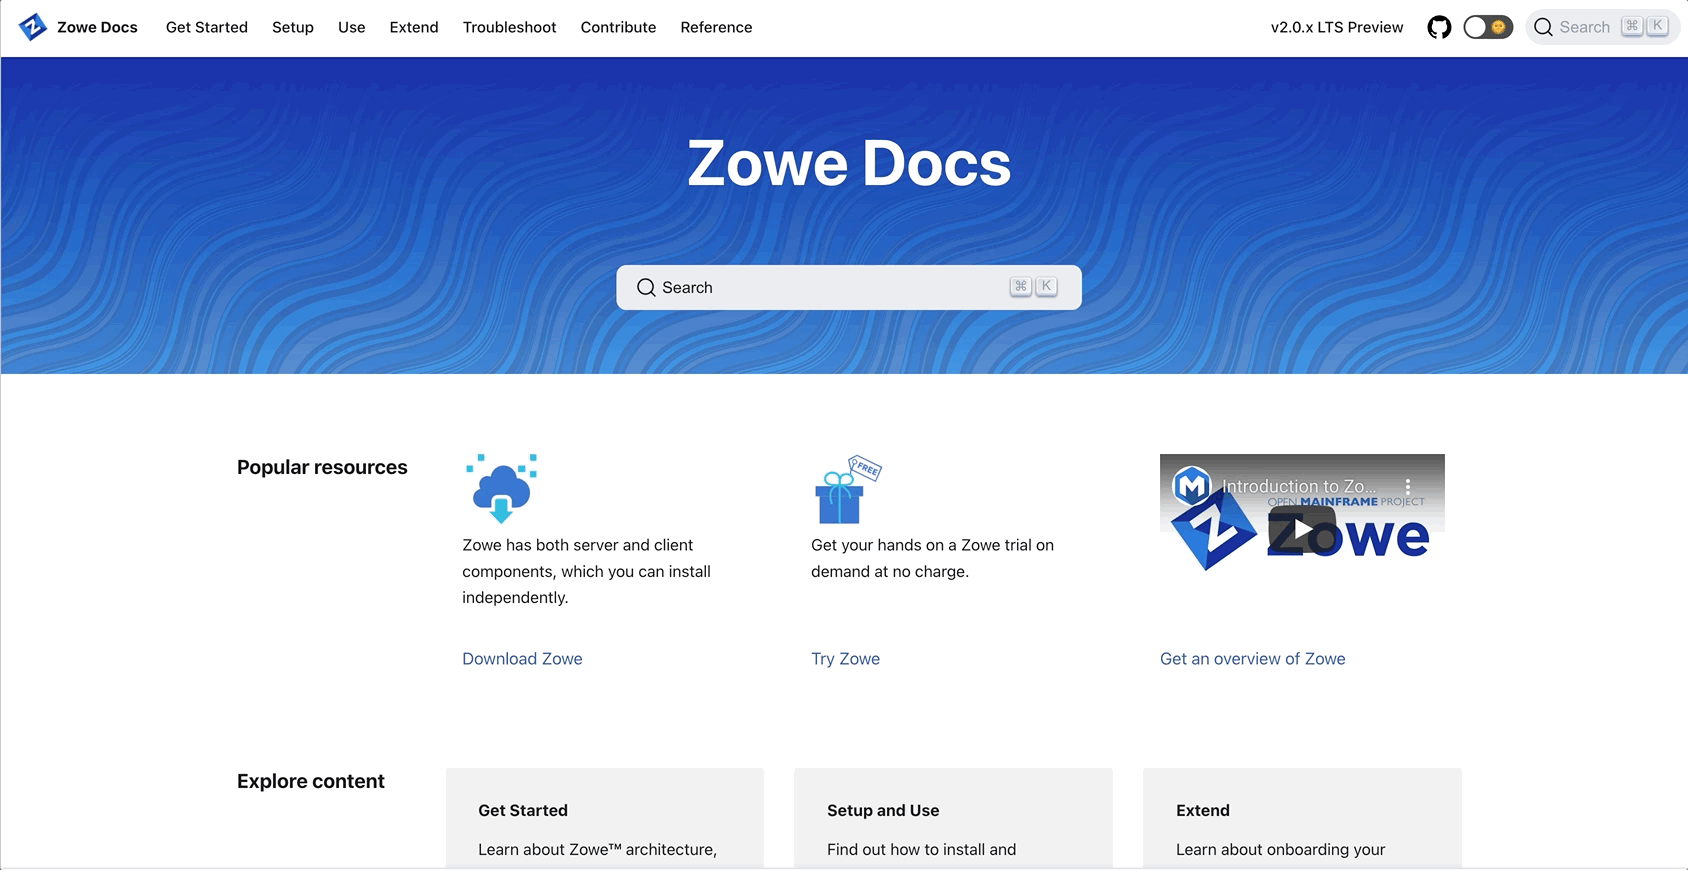The image size is (1688, 870).
Task: Click the Zowe logo icon in navbar
Action: tap(33, 27)
